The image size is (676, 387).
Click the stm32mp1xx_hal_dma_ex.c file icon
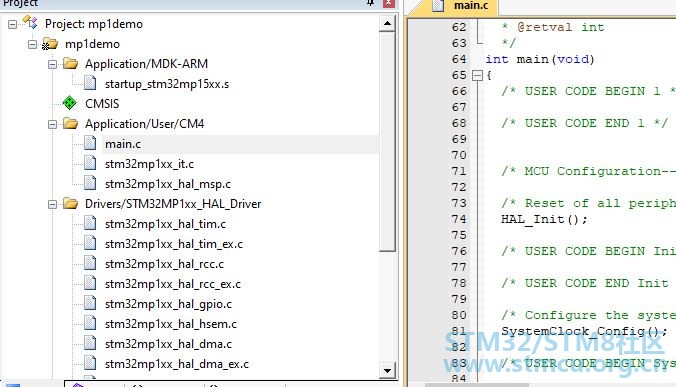[90, 363]
